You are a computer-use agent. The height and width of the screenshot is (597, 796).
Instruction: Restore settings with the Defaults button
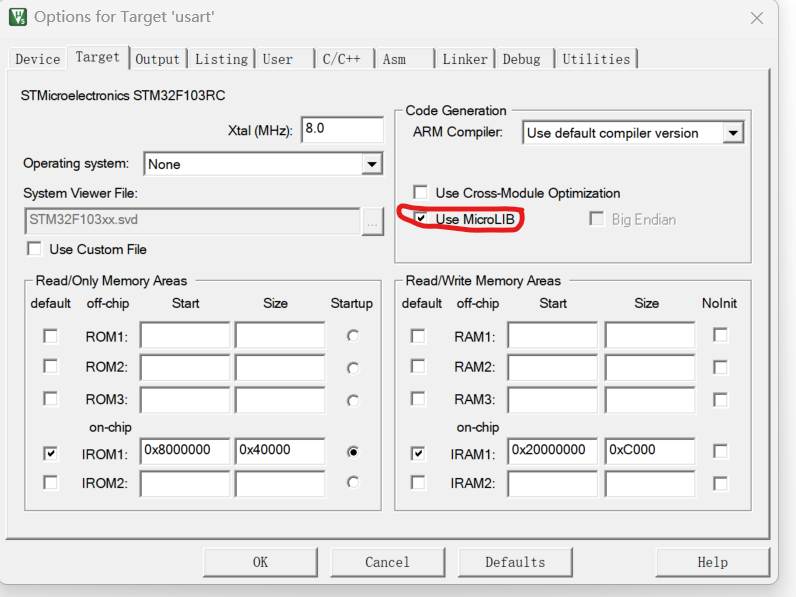515,562
